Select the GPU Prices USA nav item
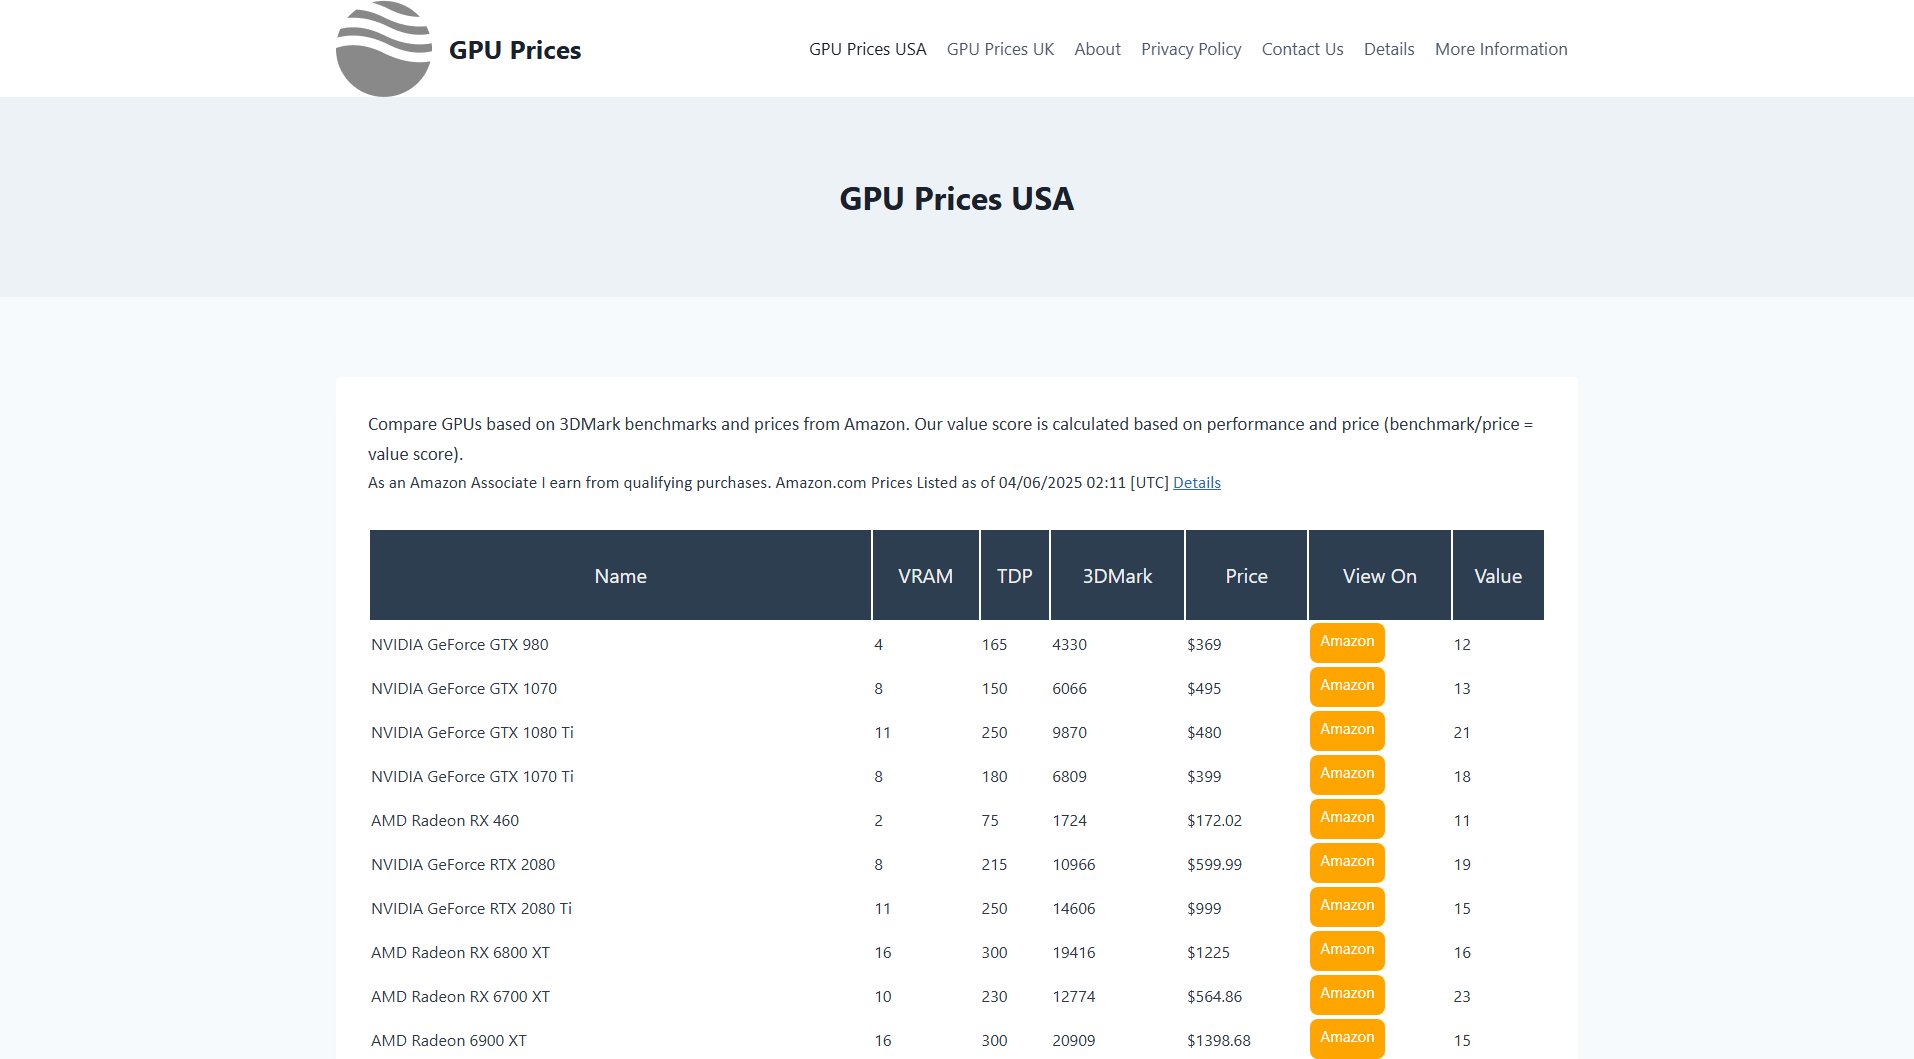The image size is (1914, 1059). [x=867, y=49]
